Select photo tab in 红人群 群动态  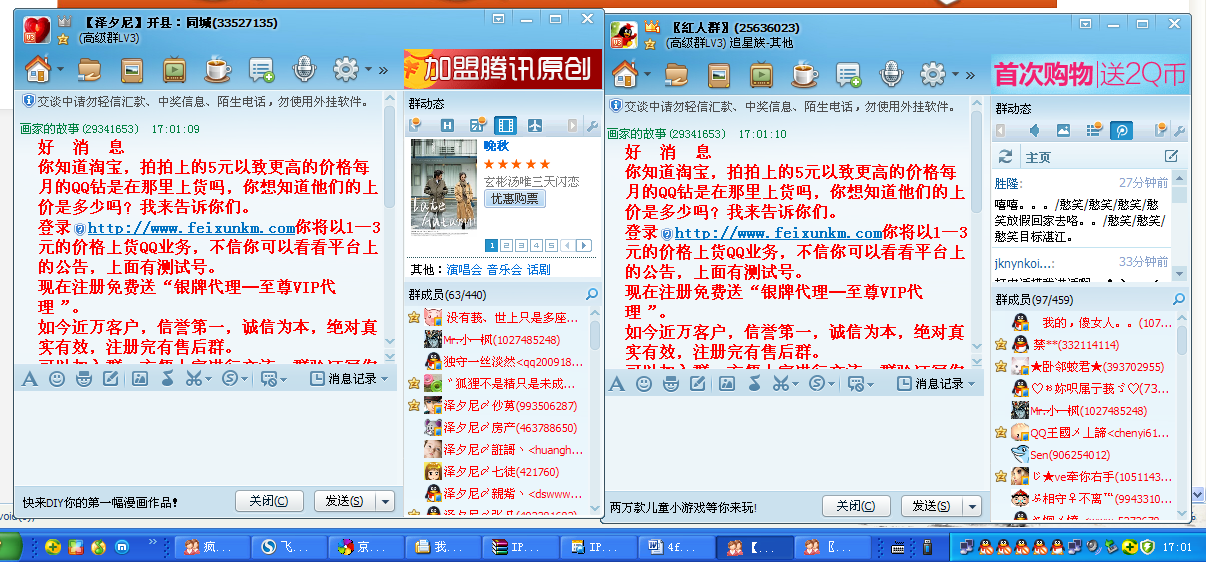click(x=1063, y=130)
